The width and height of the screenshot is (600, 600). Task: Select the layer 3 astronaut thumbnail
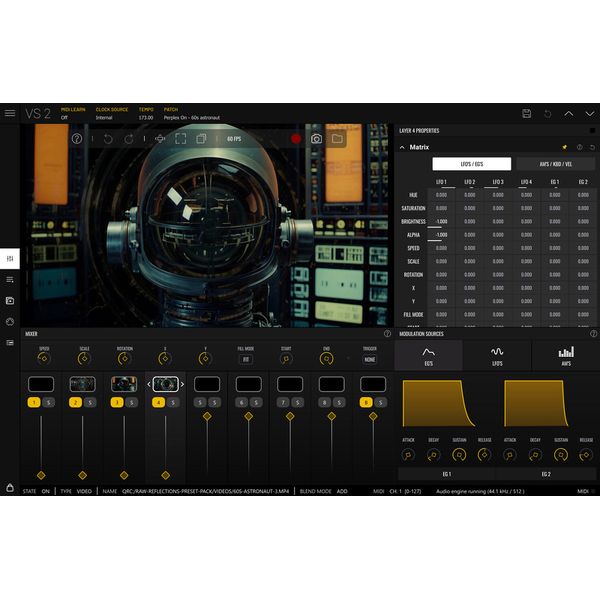click(x=124, y=384)
